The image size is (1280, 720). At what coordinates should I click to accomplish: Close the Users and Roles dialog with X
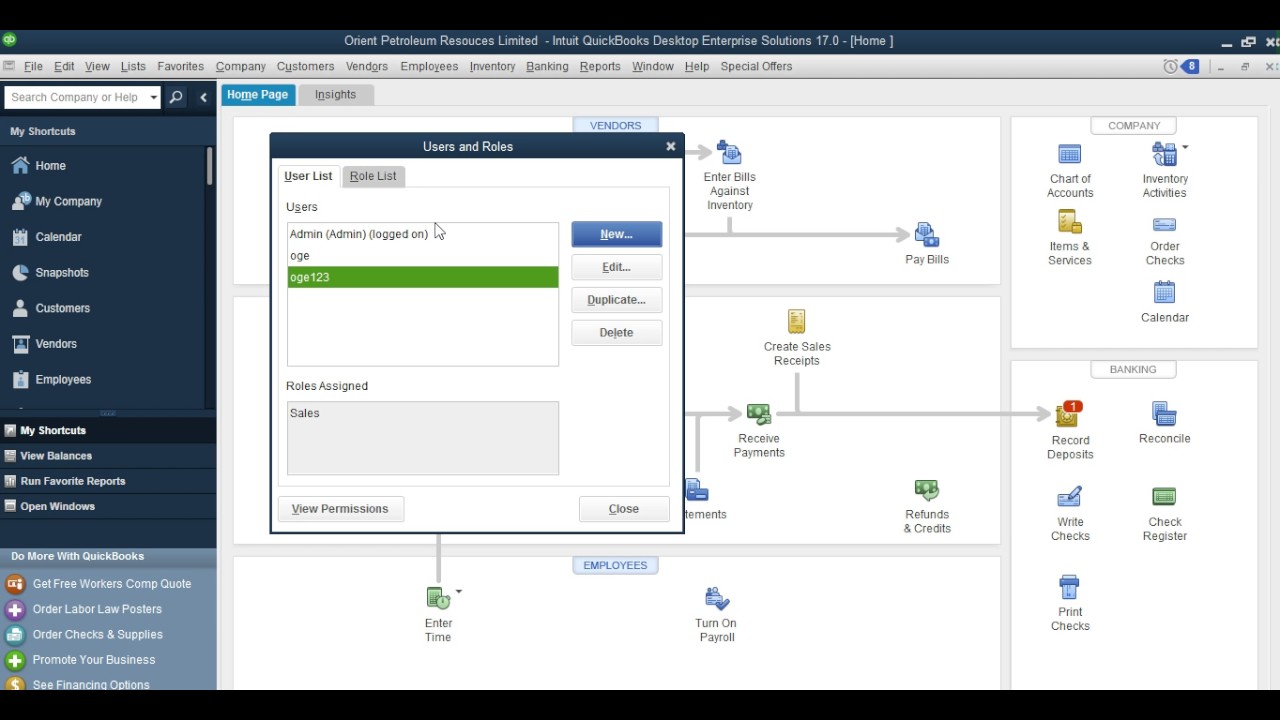pos(671,146)
